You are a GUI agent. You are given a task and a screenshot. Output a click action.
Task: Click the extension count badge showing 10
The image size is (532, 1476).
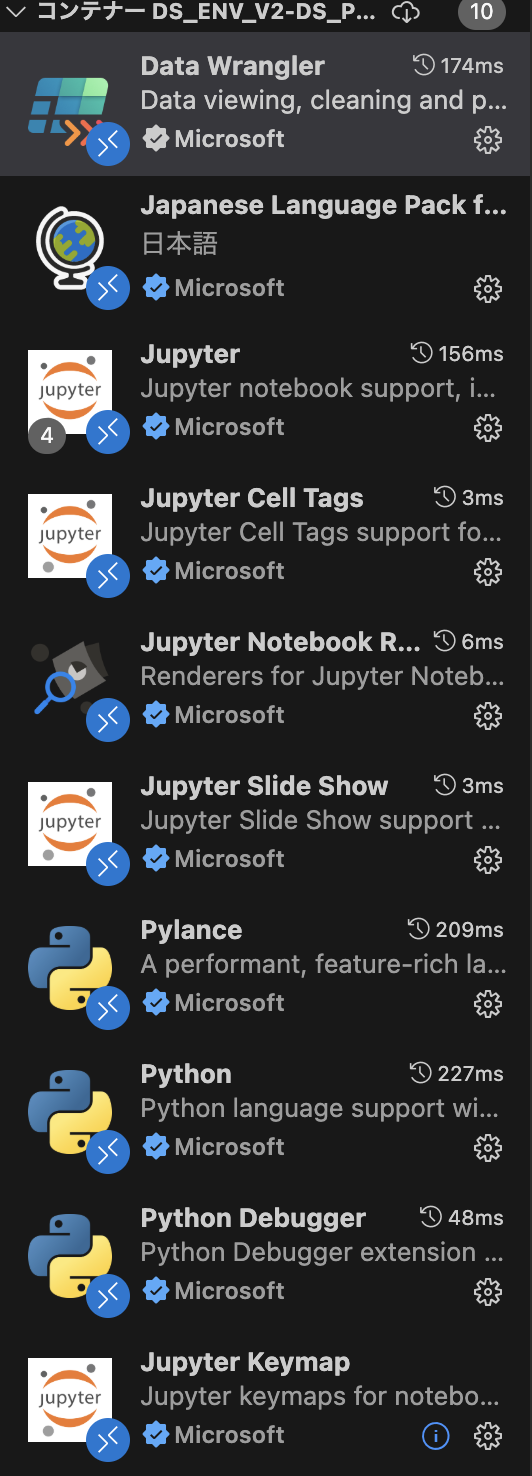[481, 12]
